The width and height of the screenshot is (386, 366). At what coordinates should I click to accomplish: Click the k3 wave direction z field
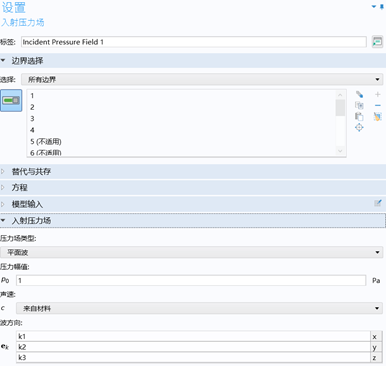coord(193,357)
